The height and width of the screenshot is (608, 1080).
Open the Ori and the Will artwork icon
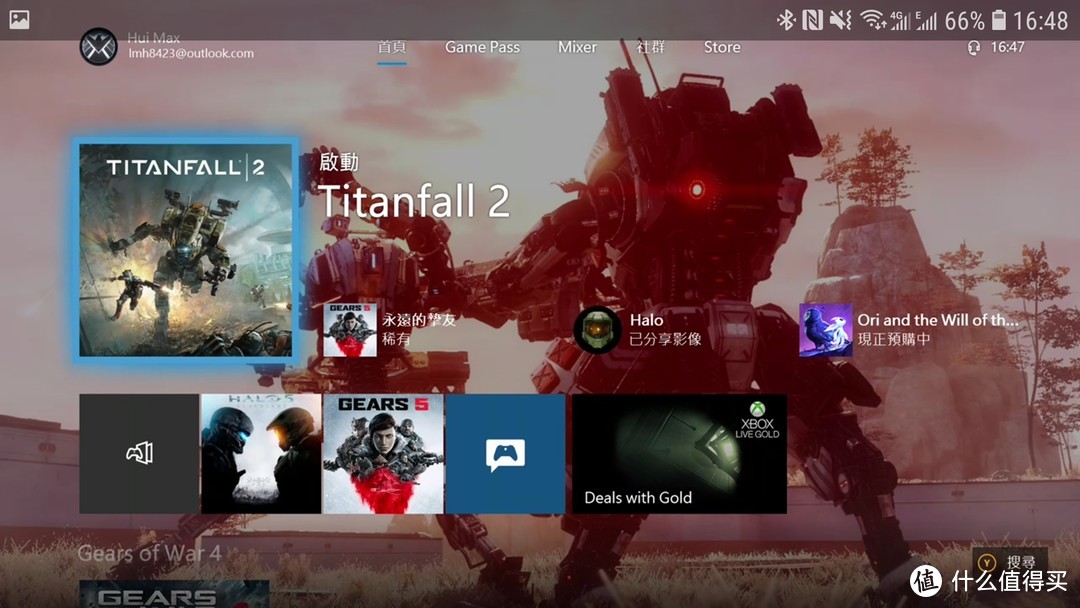[x=826, y=331]
